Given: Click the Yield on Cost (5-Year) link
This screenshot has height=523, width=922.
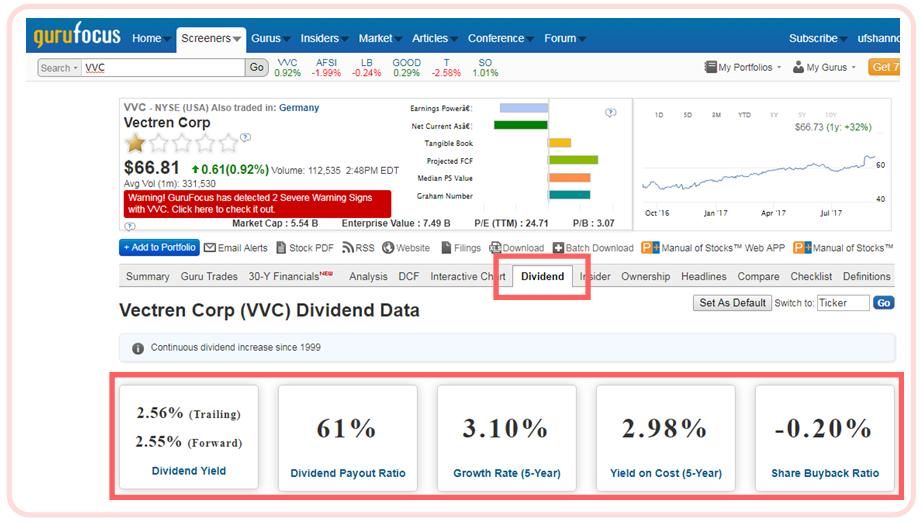Looking at the screenshot, I should tap(666, 473).
